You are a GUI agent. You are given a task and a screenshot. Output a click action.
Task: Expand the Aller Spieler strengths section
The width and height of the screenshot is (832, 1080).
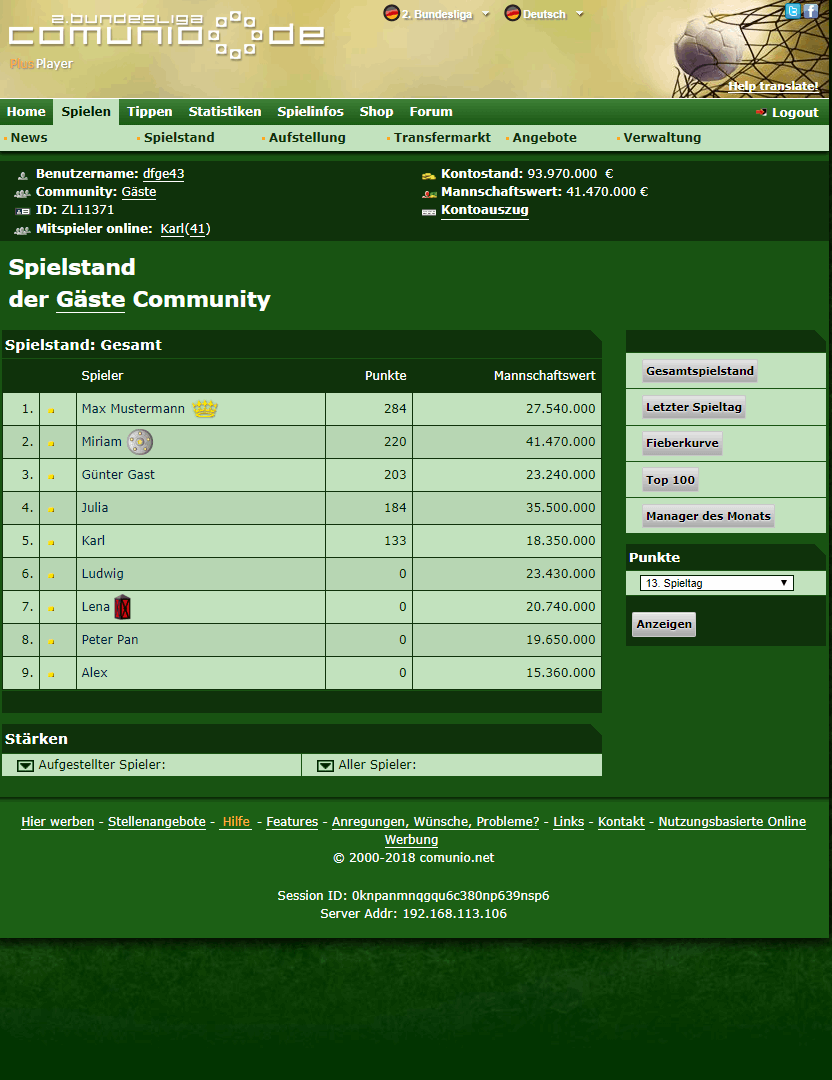pos(325,766)
